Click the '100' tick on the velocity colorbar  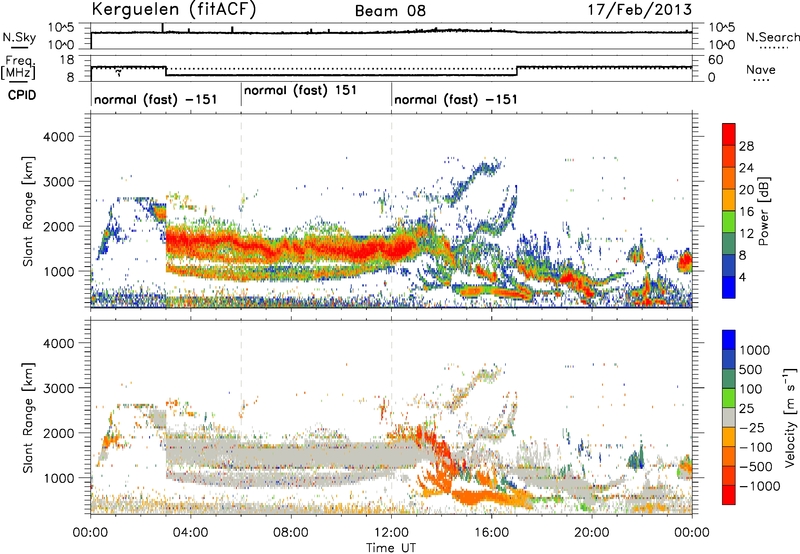pyautogui.click(x=751, y=389)
